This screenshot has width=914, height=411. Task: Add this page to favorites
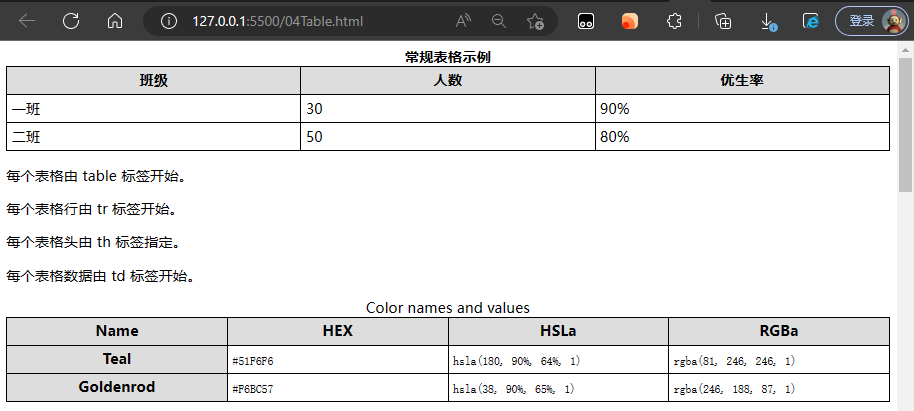tap(535, 22)
